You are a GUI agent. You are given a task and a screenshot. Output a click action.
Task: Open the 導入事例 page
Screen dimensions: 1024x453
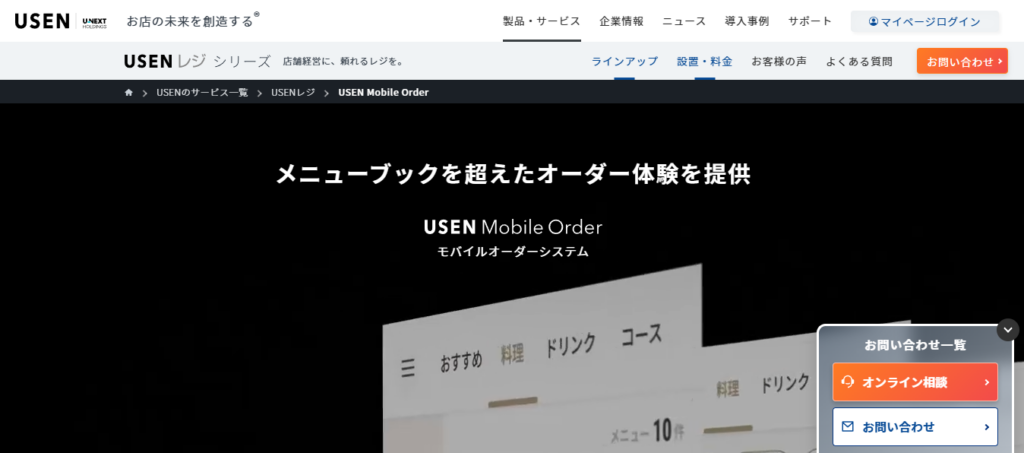coord(747,21)
